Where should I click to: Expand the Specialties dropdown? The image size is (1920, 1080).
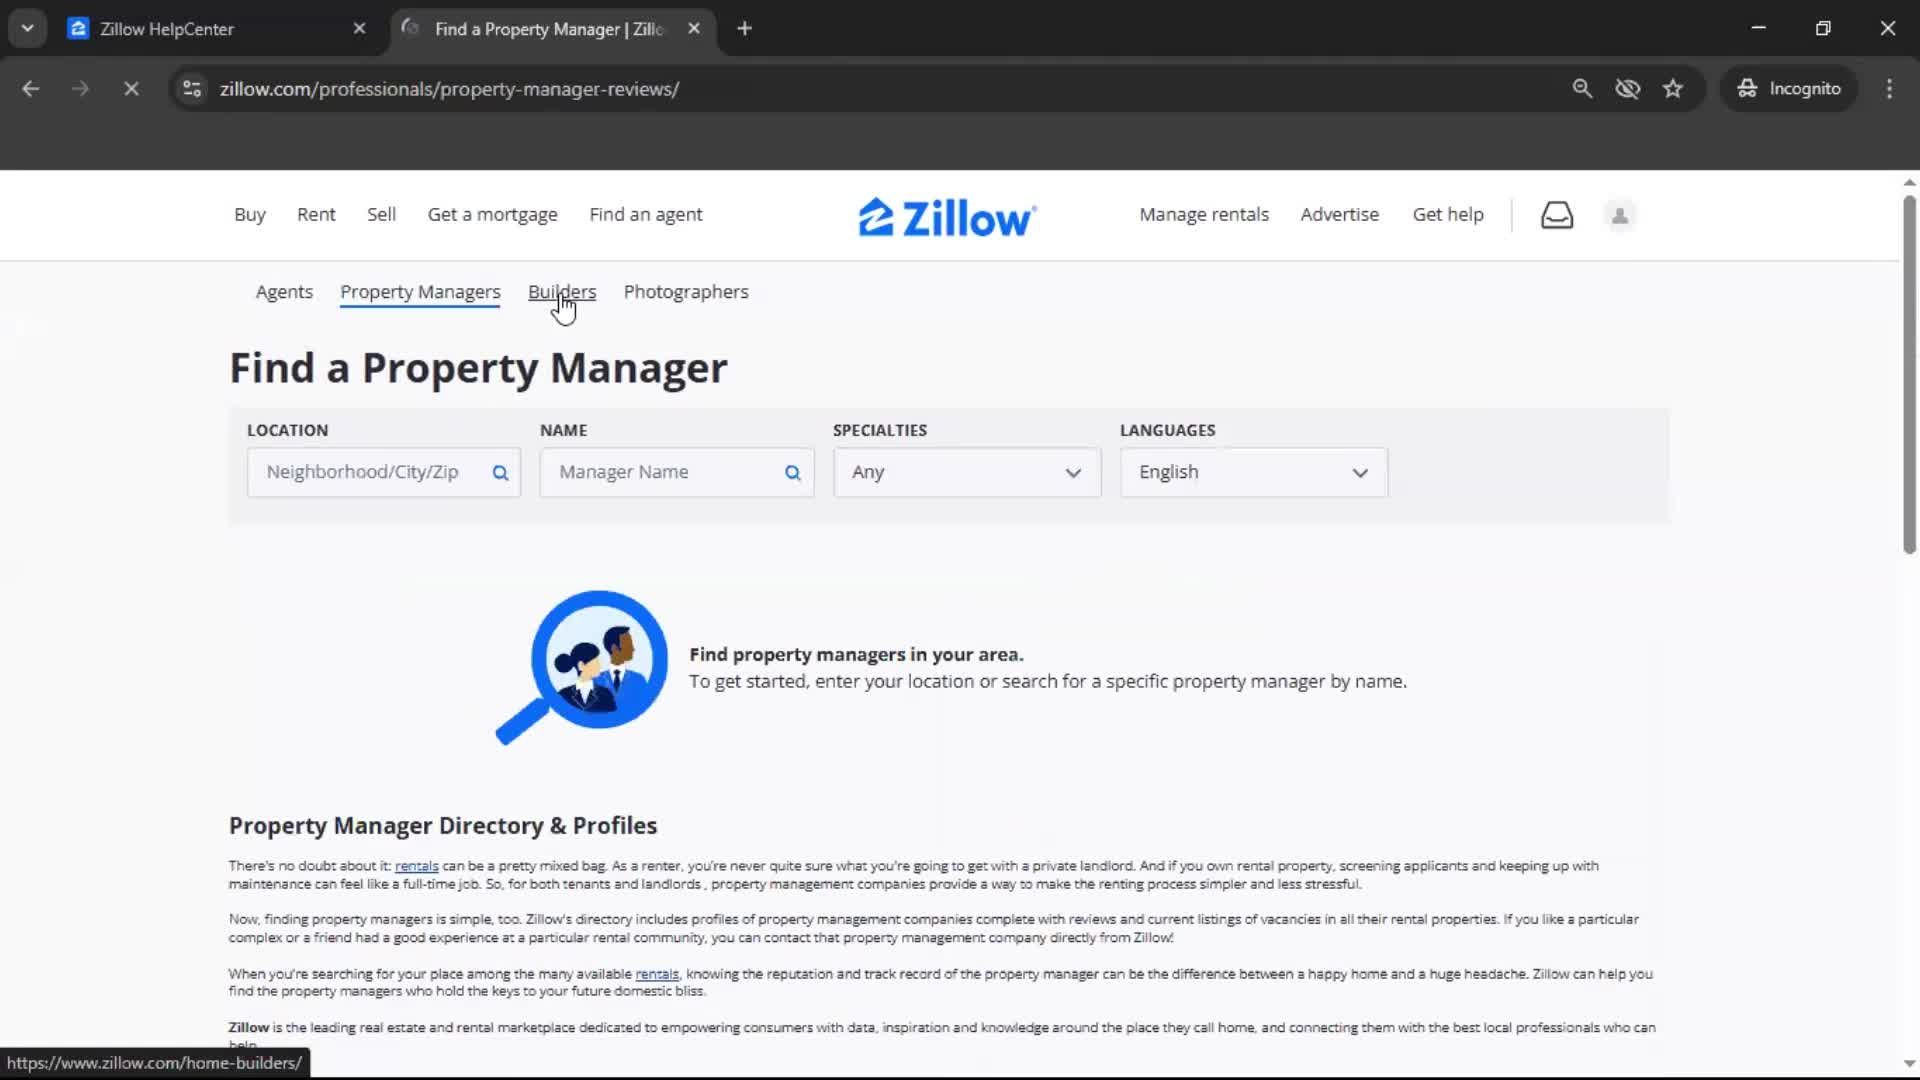(x=966, y=473)
